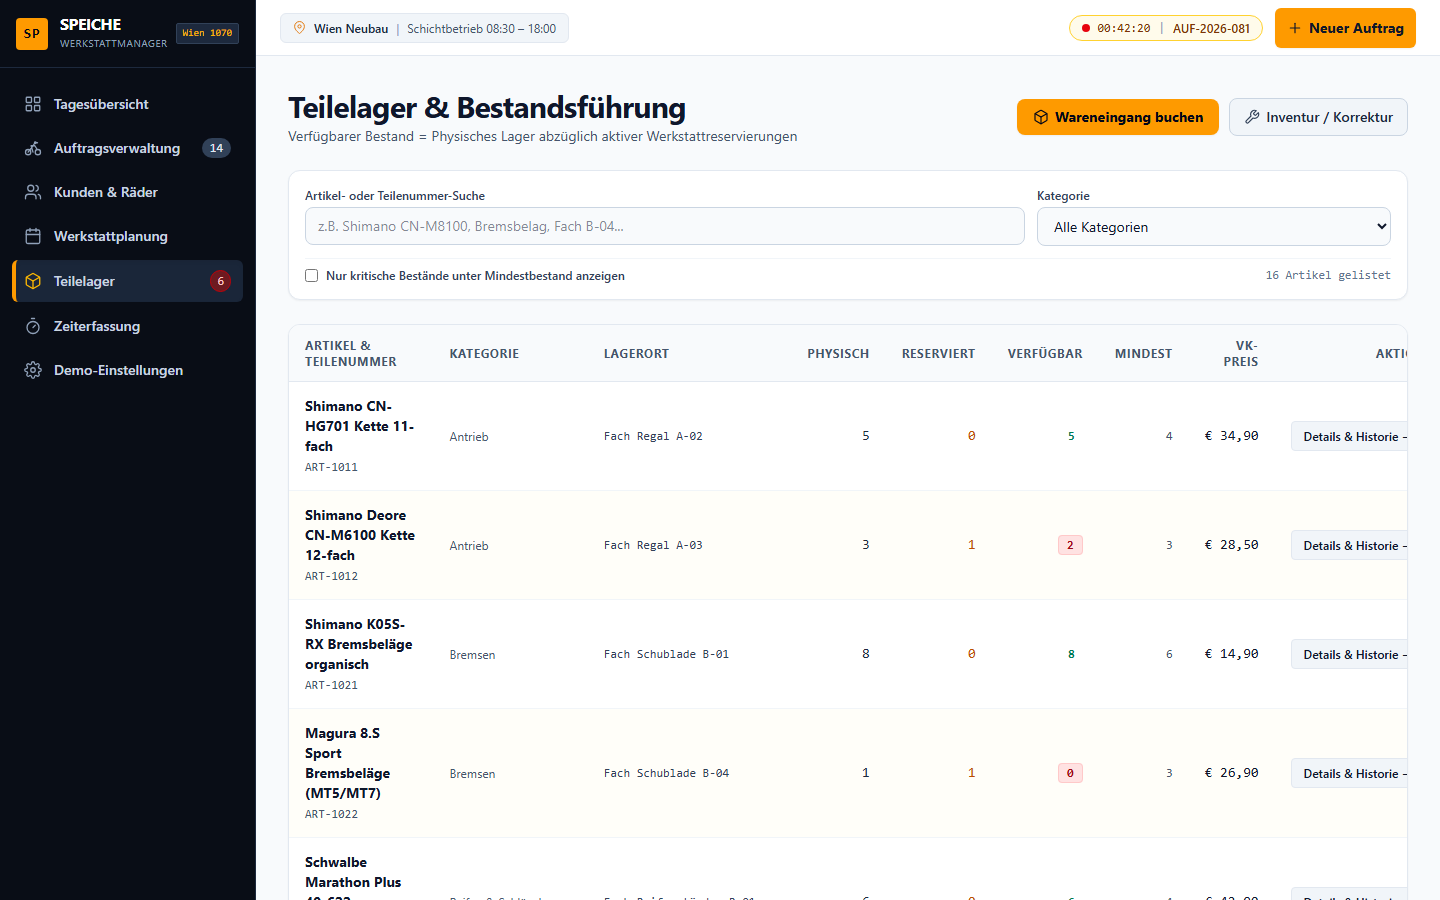The height and width of the screenshot is (900, 1440).
Task: Open Zeiterfassung menu entry
Action: coord(127,326)
